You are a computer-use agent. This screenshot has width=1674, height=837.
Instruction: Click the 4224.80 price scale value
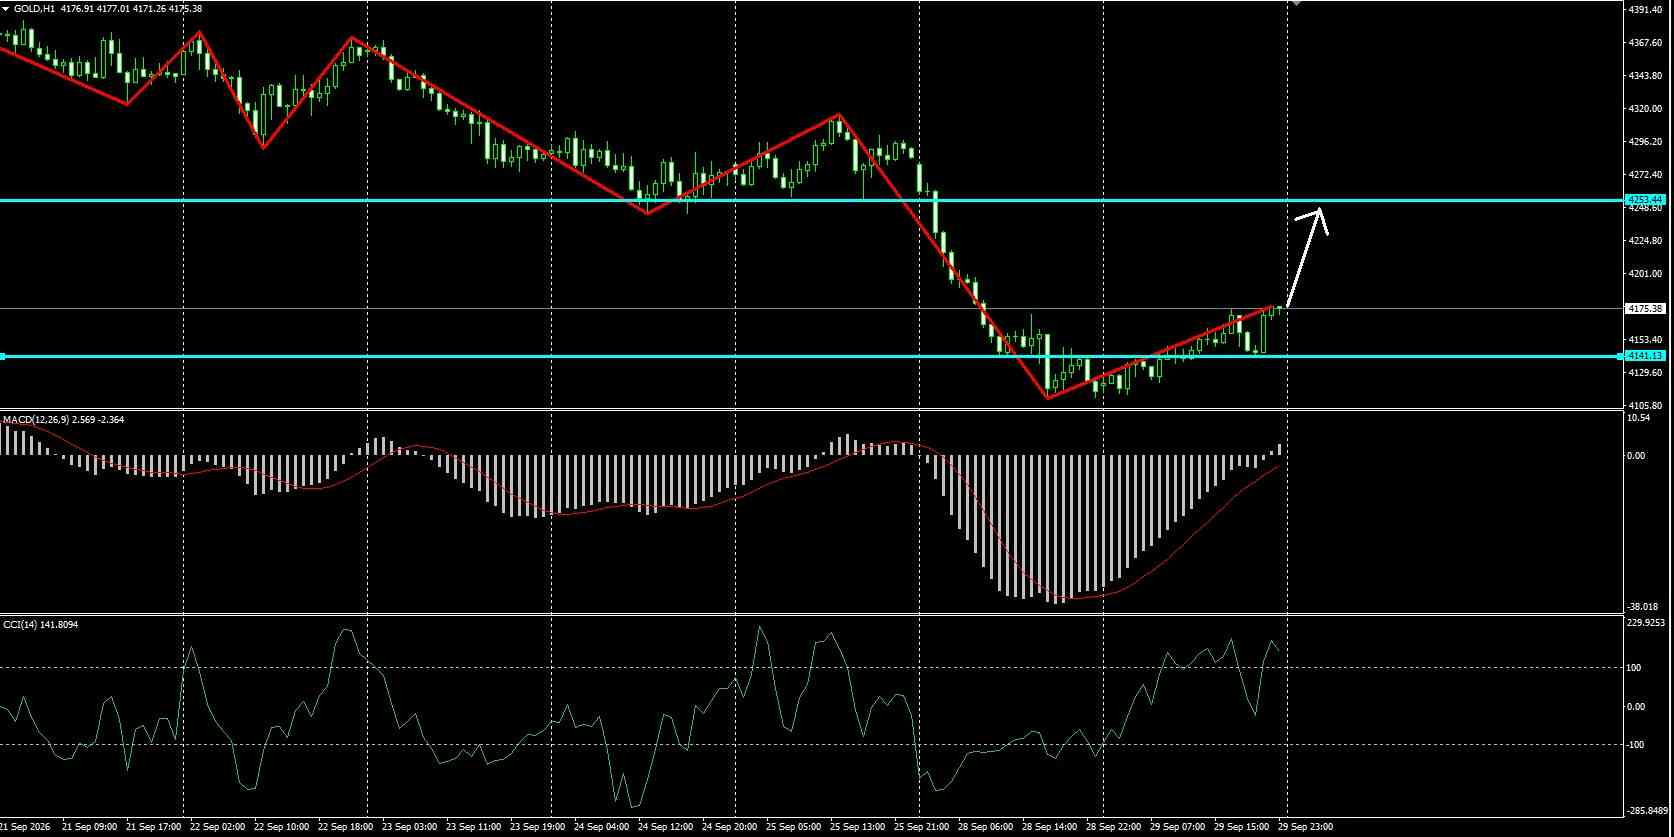coord(1645,241)
